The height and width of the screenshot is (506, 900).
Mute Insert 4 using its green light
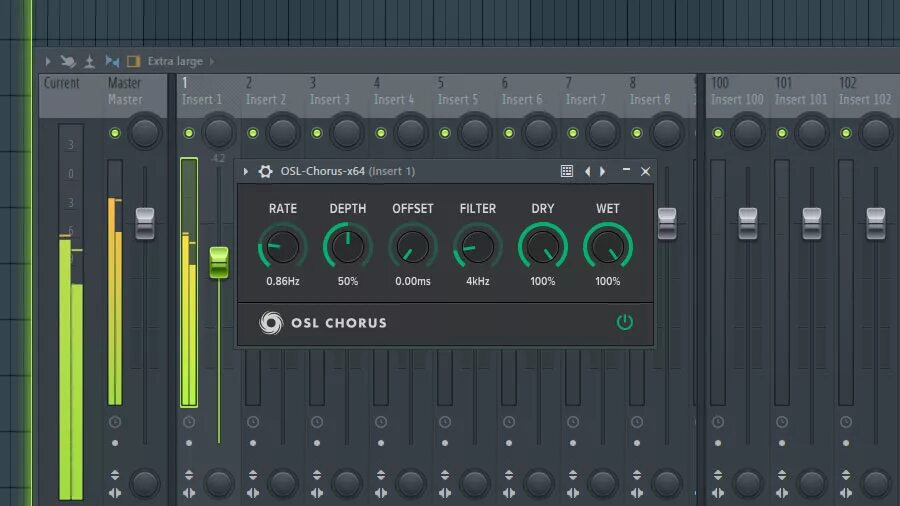tap(381, 133)
